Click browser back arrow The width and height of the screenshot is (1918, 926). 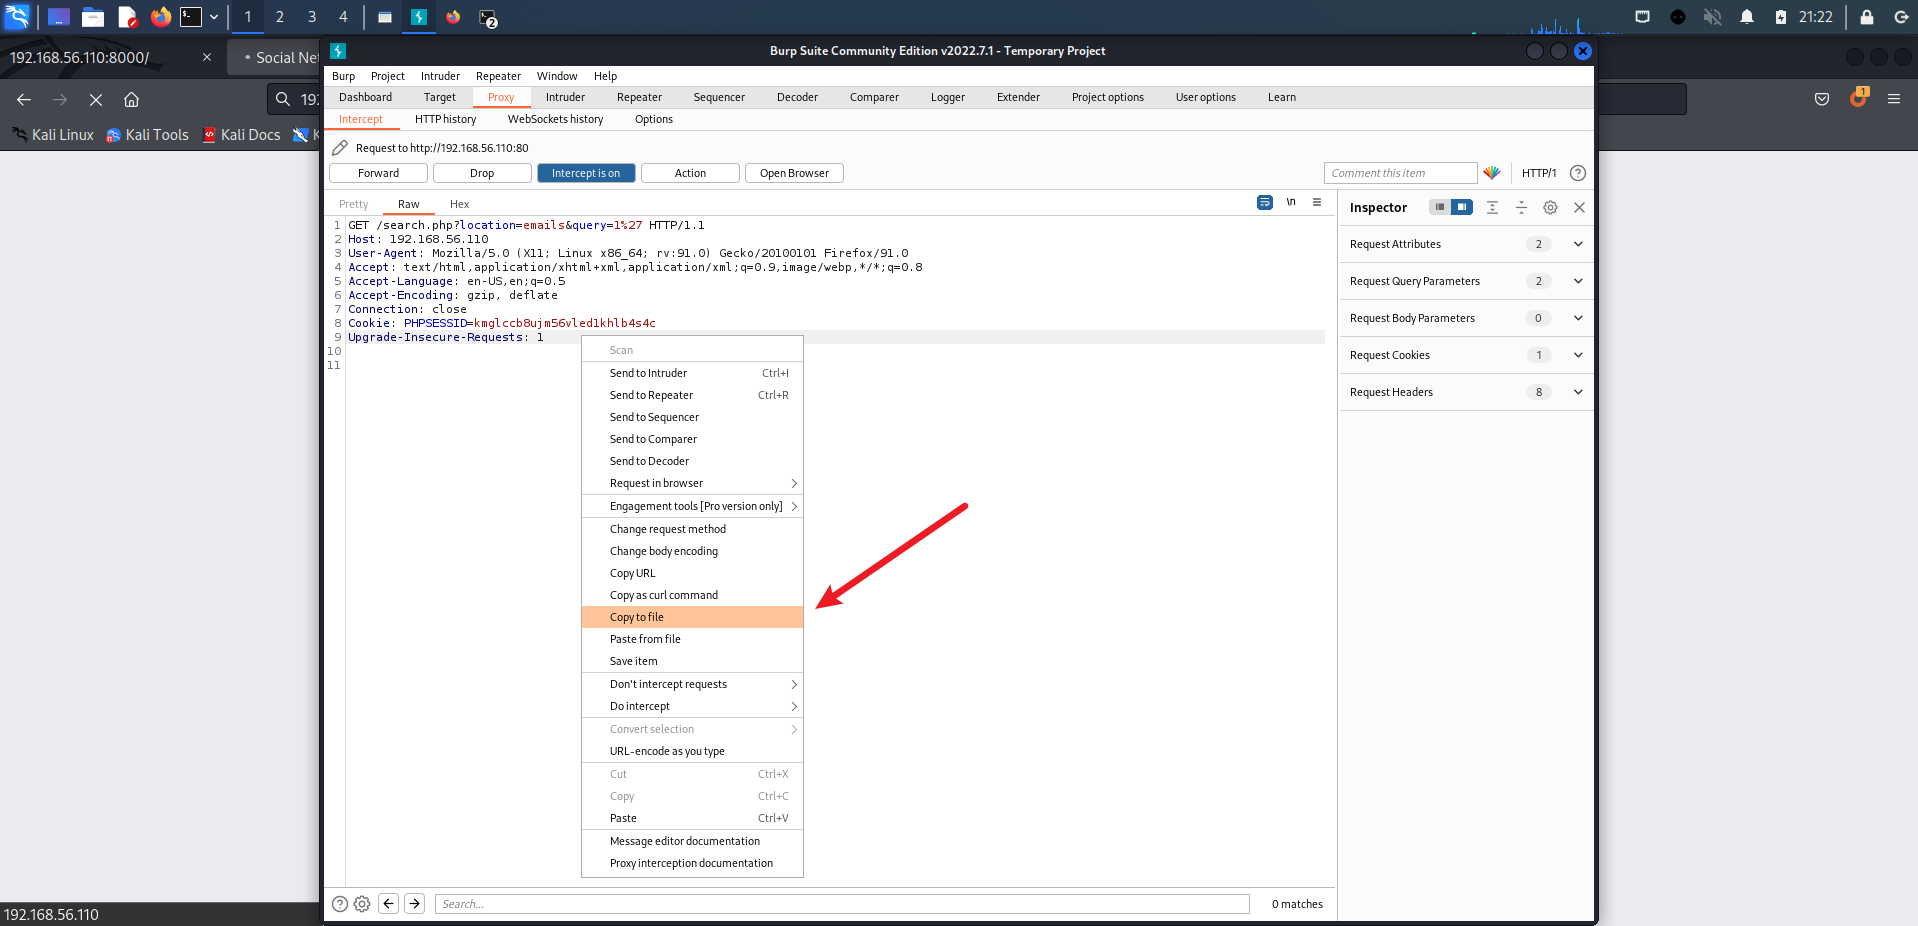click(24, 99)
